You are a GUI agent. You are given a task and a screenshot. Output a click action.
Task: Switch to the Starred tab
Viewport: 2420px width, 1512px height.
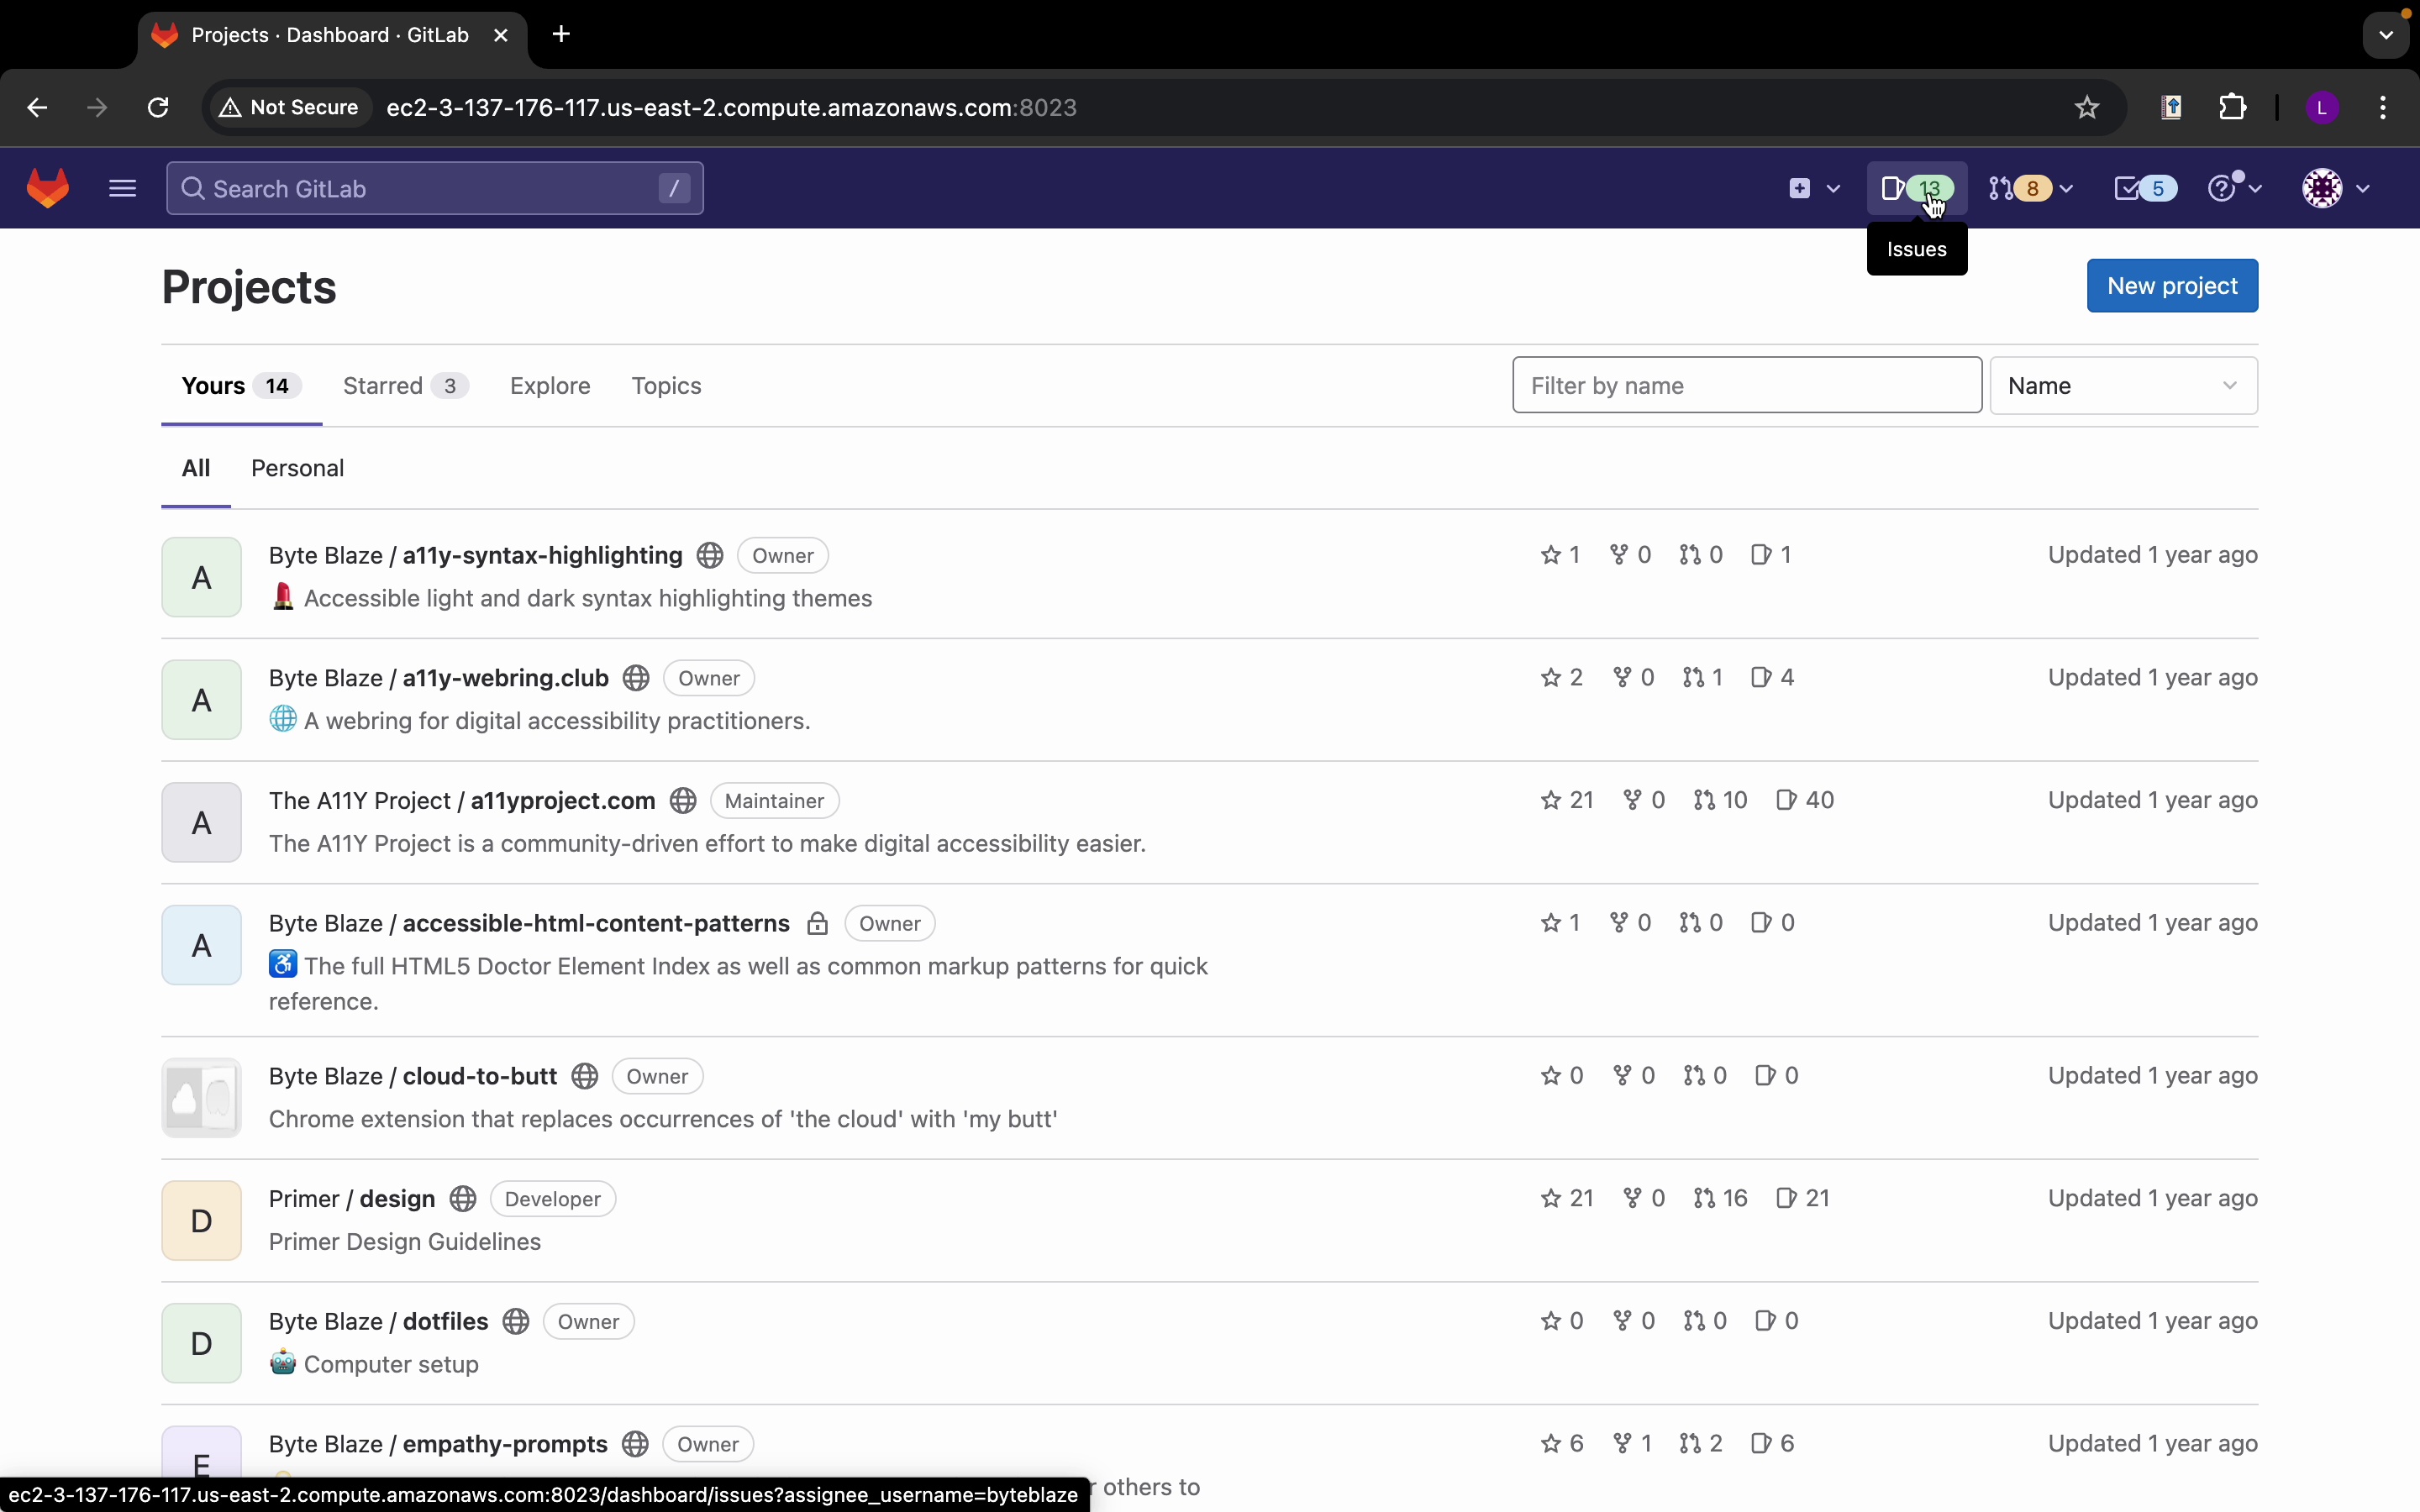coord(405,386)
